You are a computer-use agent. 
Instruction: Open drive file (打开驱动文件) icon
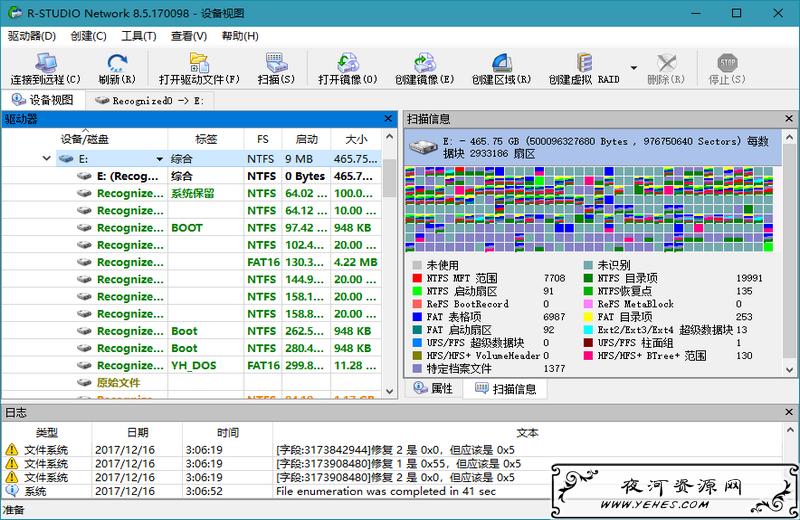click(199, 68)
